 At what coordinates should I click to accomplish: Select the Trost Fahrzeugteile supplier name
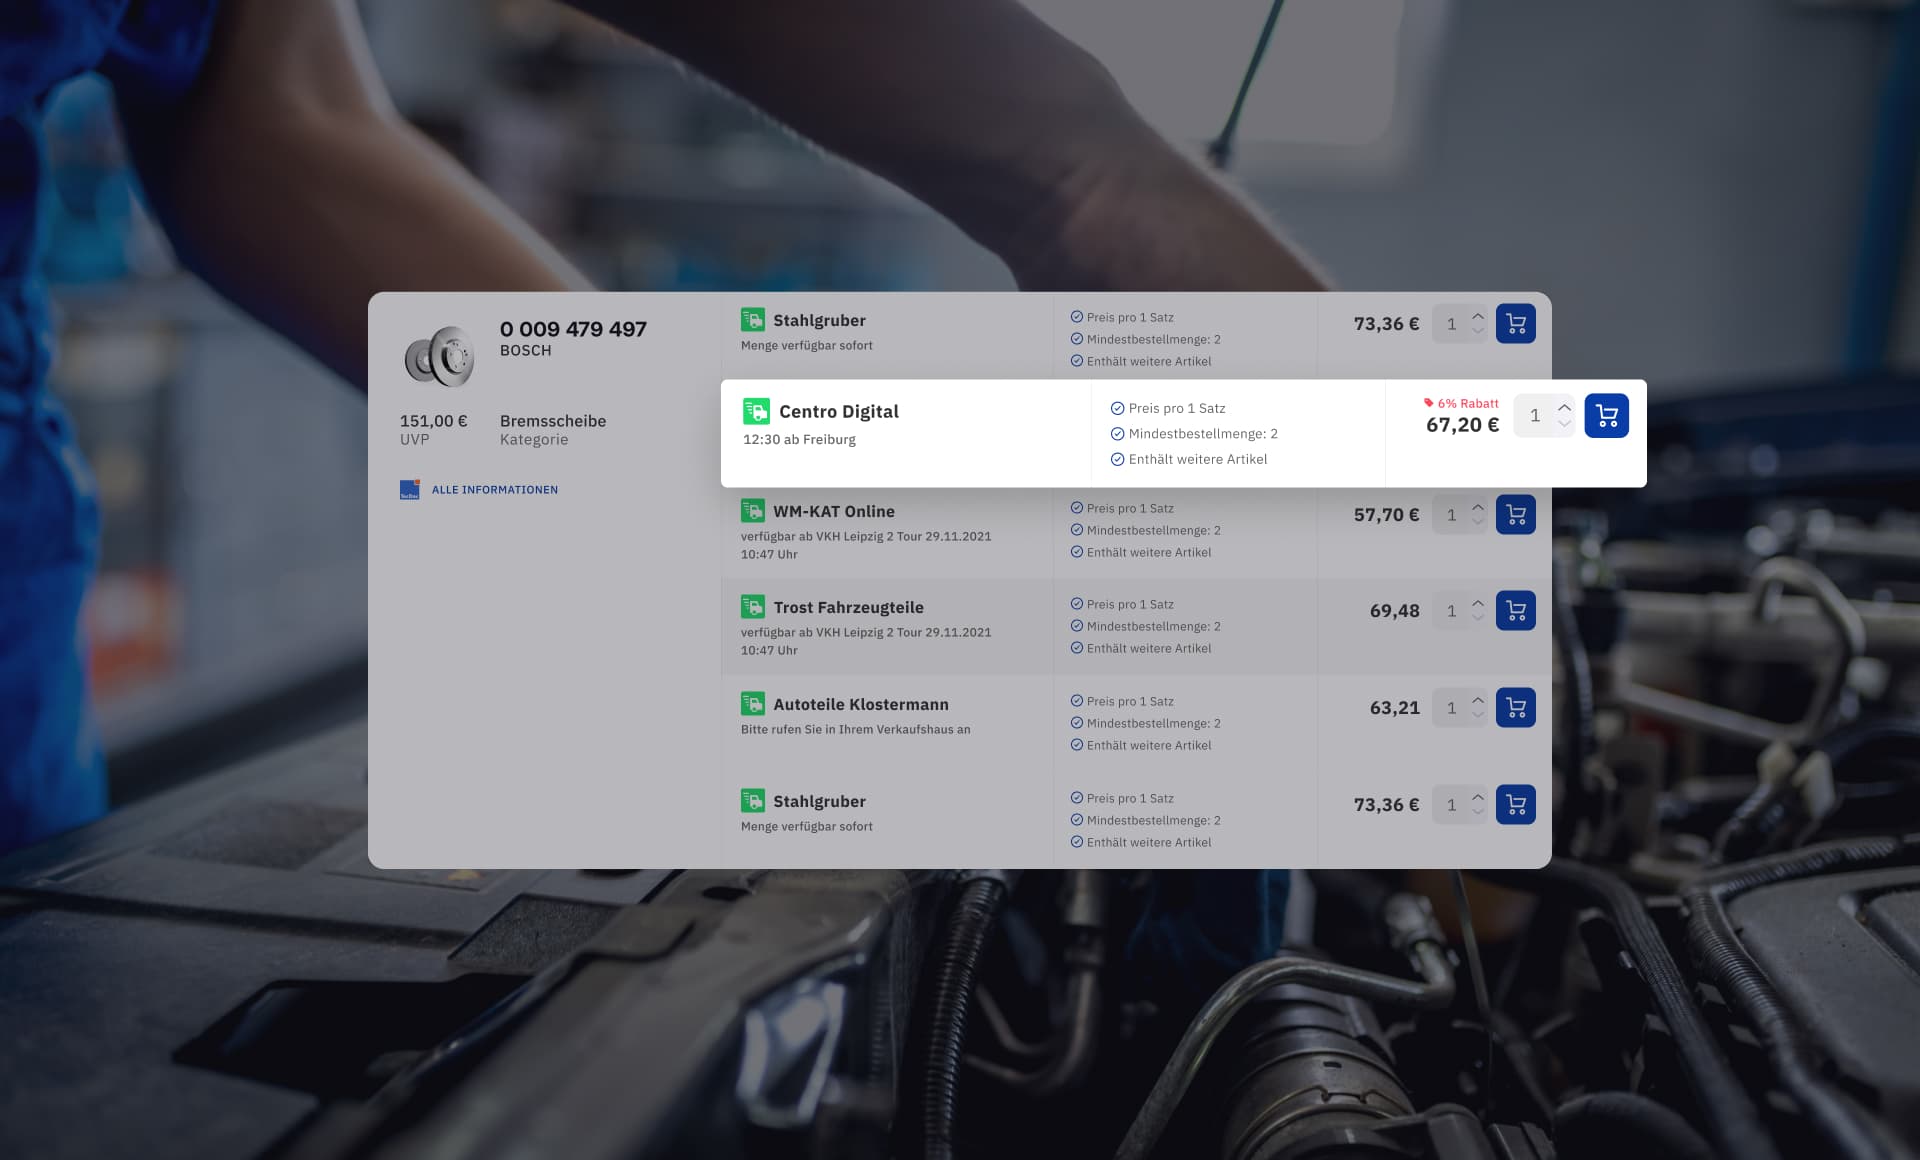point(848,607)
